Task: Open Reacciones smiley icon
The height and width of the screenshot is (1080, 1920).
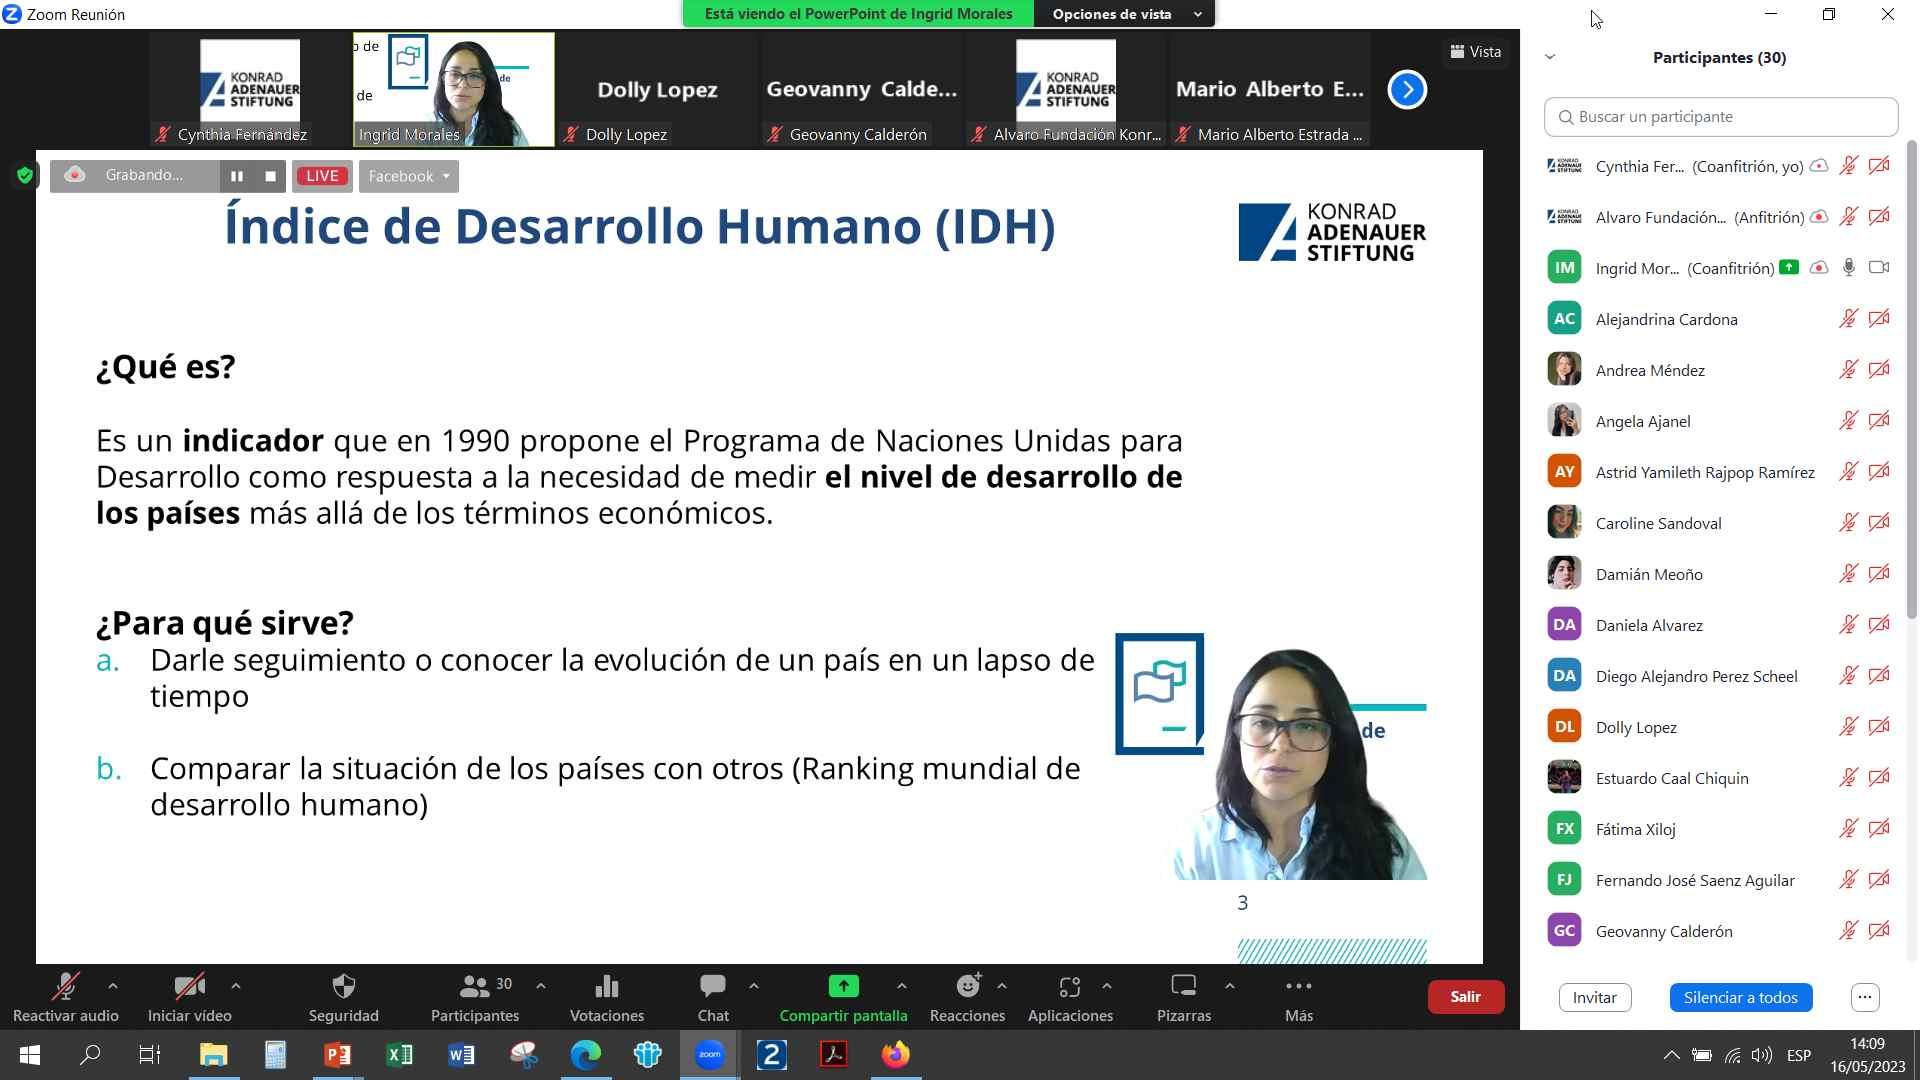Action: click(x=967, y=987)
